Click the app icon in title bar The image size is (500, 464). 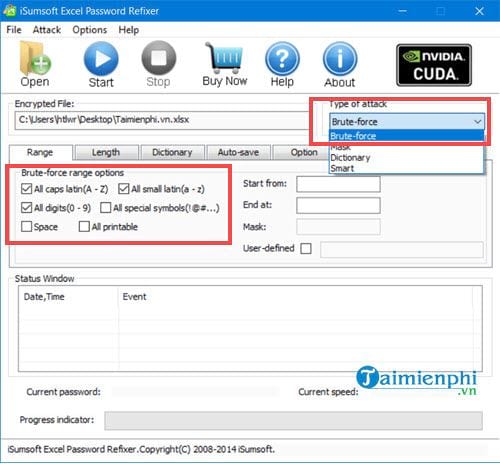(x=9, y=11)
